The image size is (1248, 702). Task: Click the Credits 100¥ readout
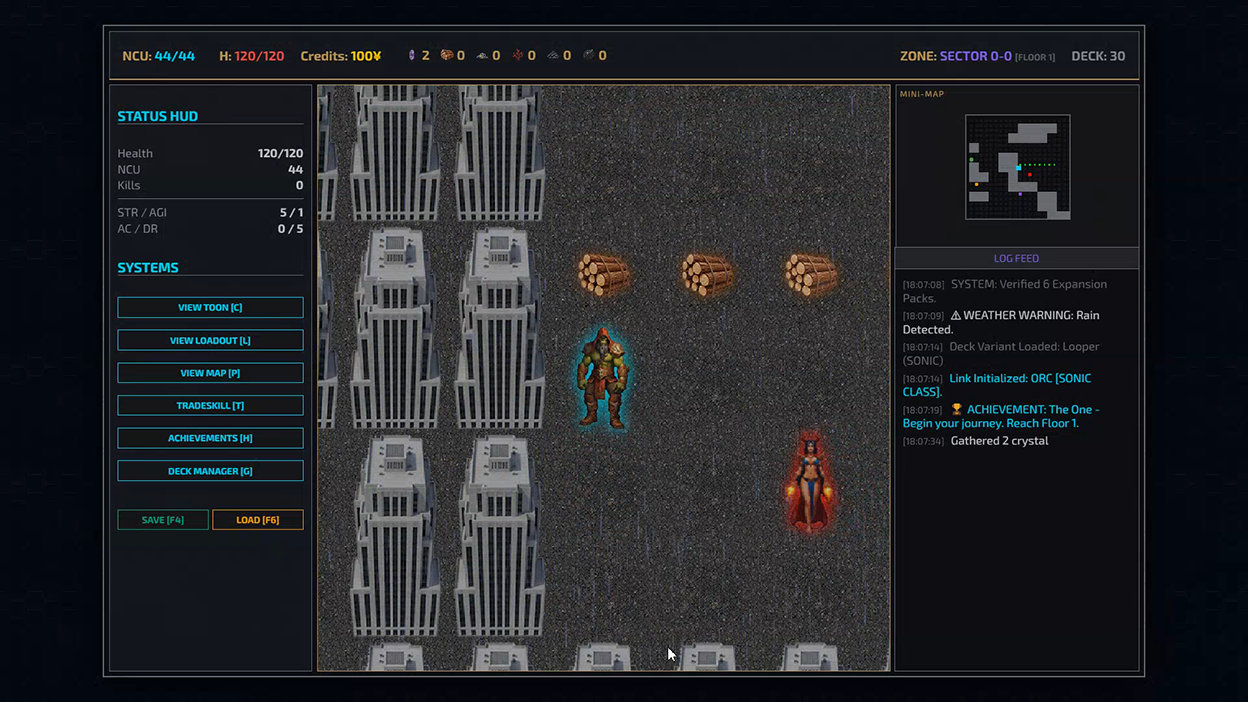coord(341,56)
